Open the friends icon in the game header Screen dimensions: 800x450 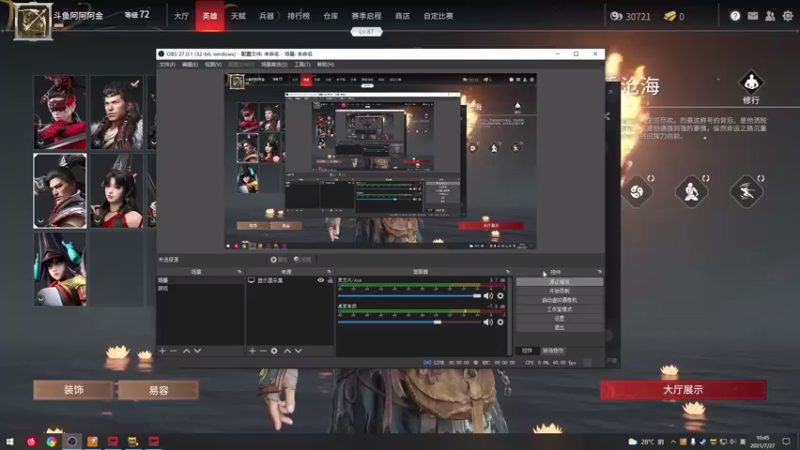(770, 16)
